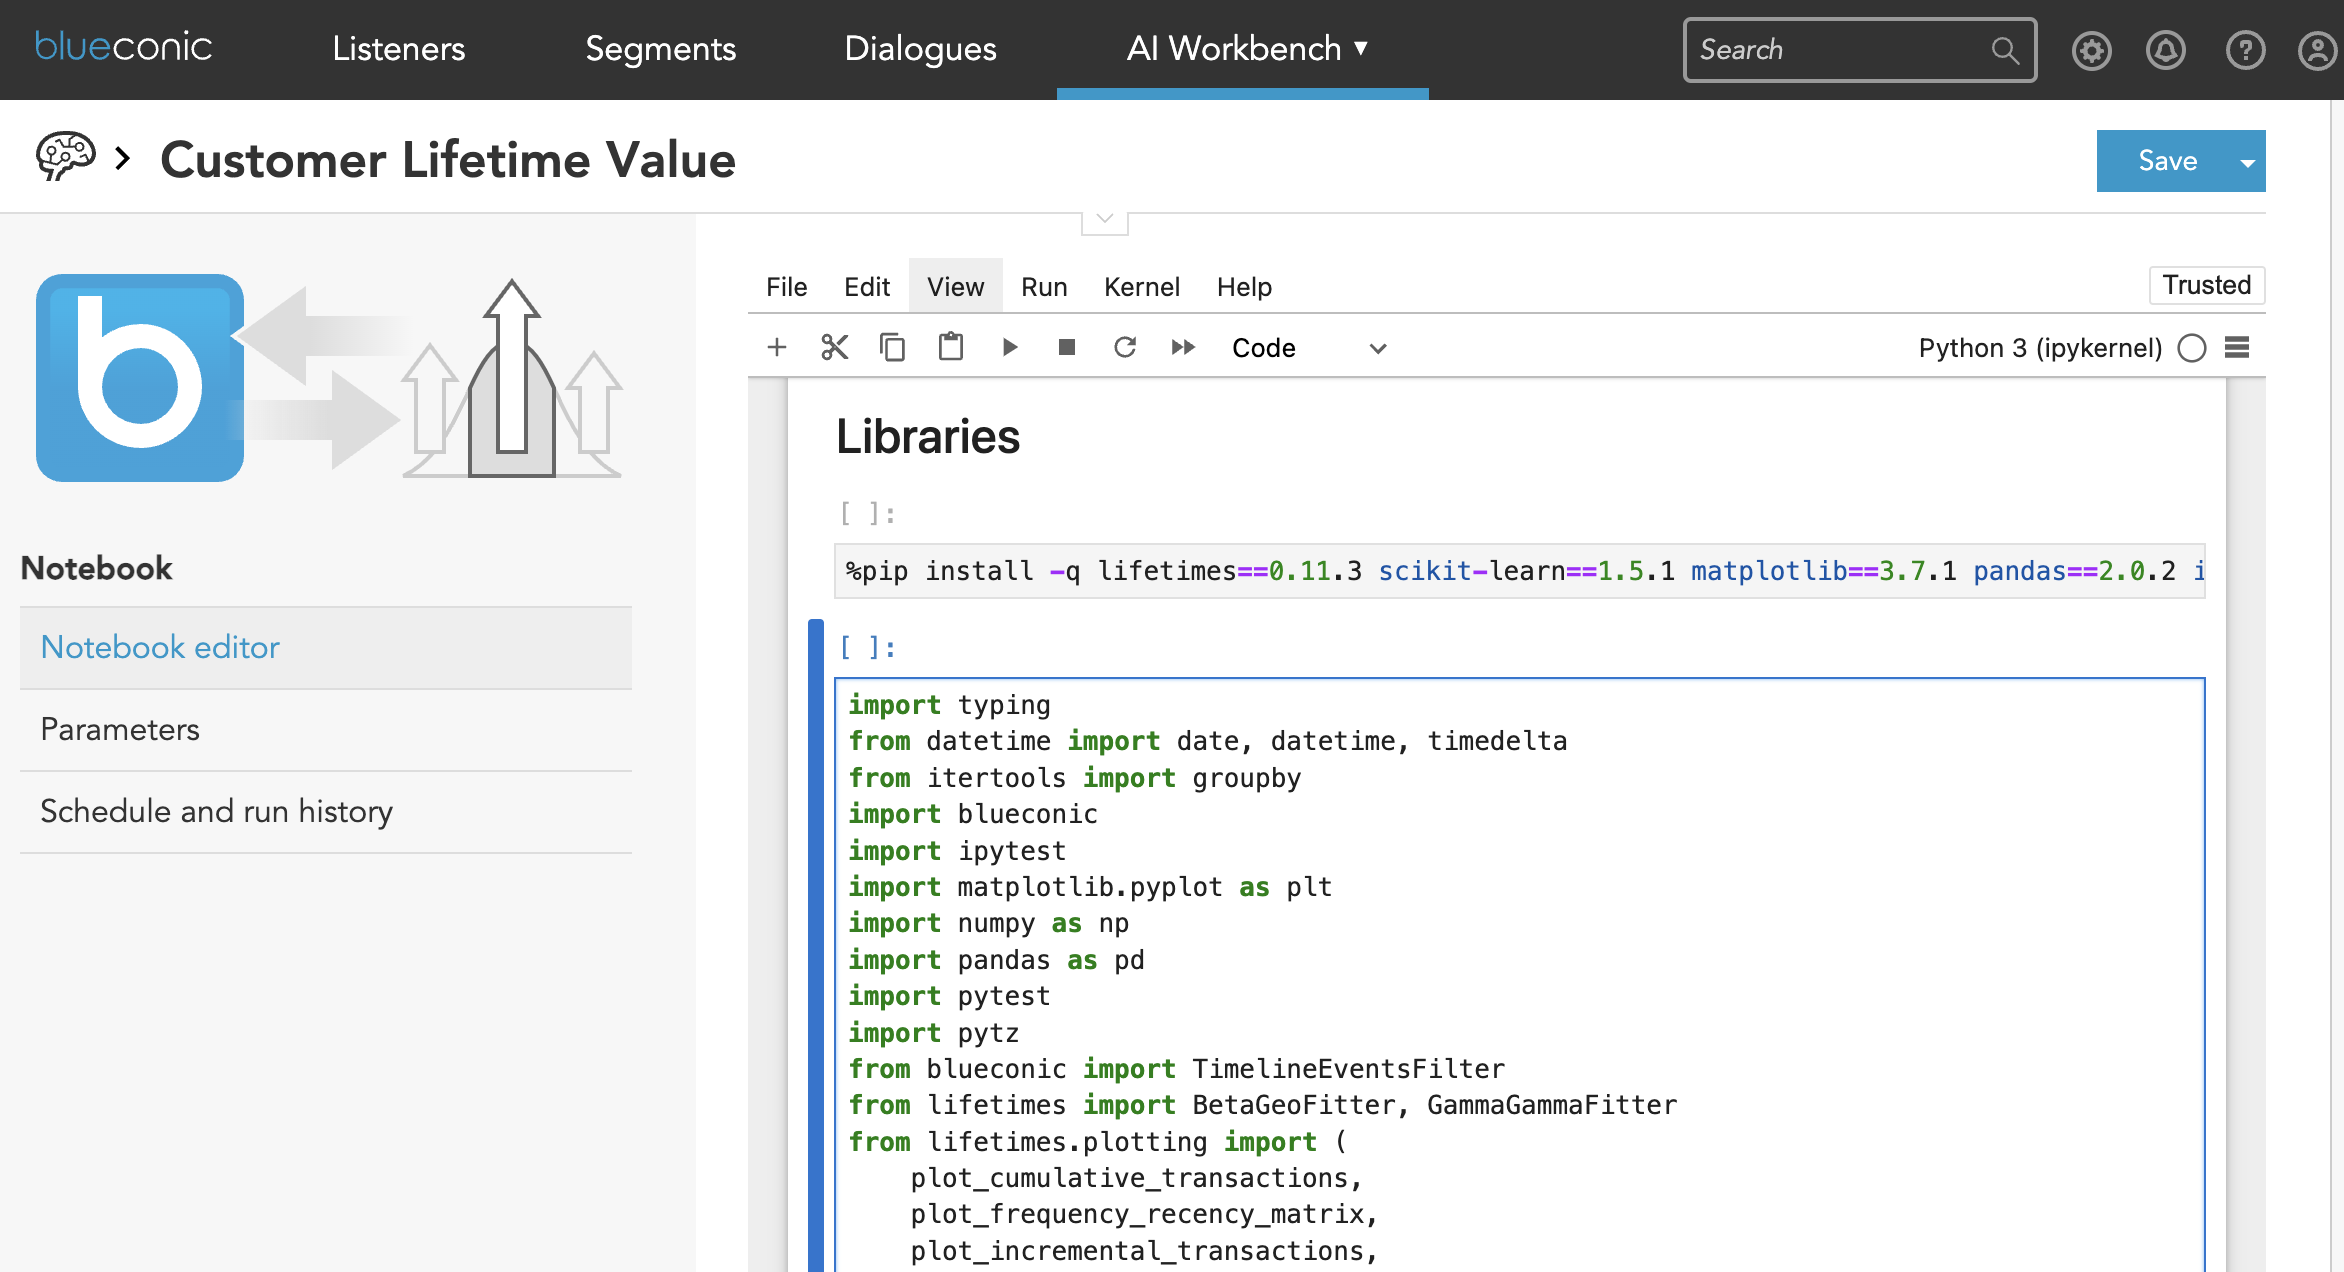
Task: Click the second cell's '[ ]:' prompt
Action: pos(868,647)
